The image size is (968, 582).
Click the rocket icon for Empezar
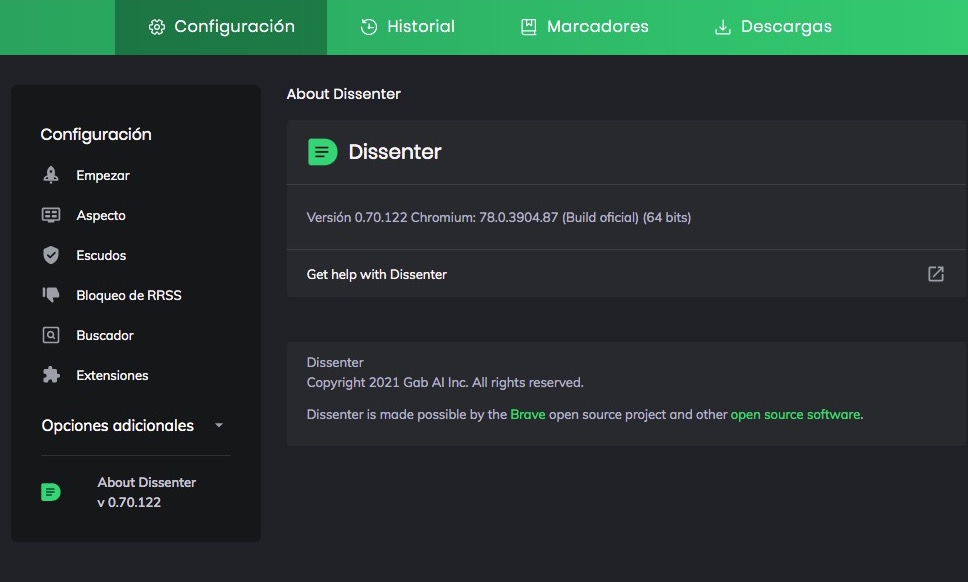point(51,175)
